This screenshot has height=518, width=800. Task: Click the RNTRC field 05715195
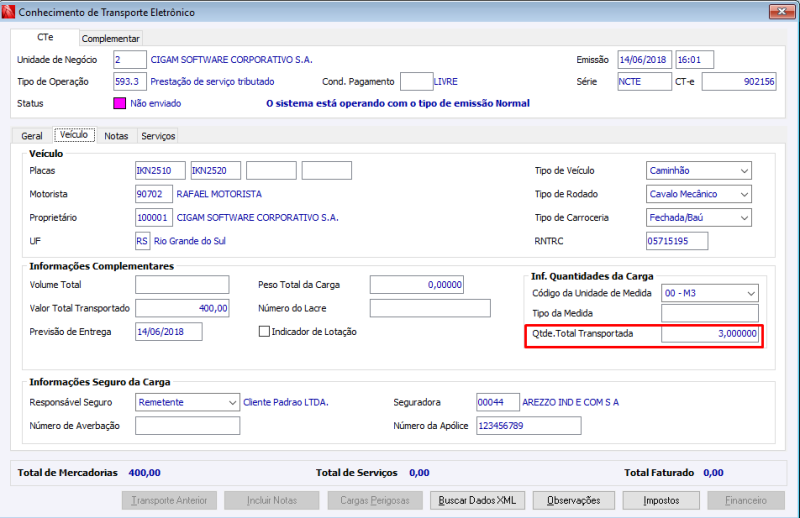(677, 241)
